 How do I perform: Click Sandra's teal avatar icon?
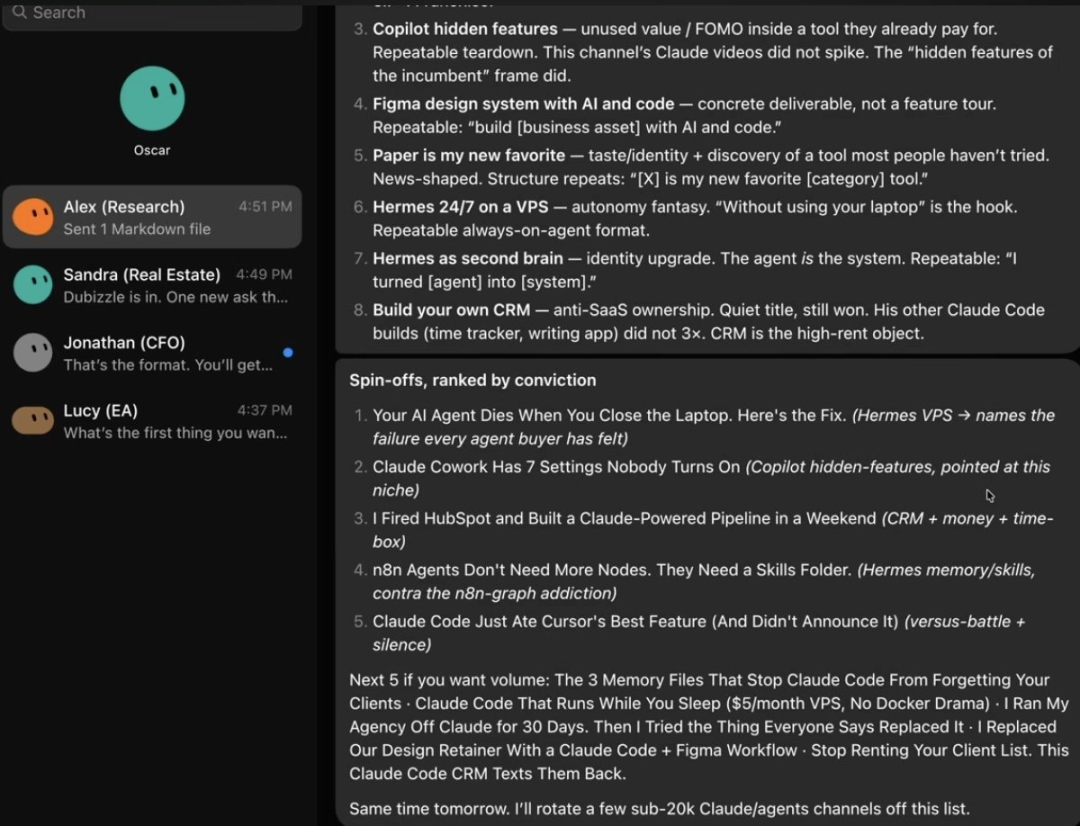click(x=32, y=285)
